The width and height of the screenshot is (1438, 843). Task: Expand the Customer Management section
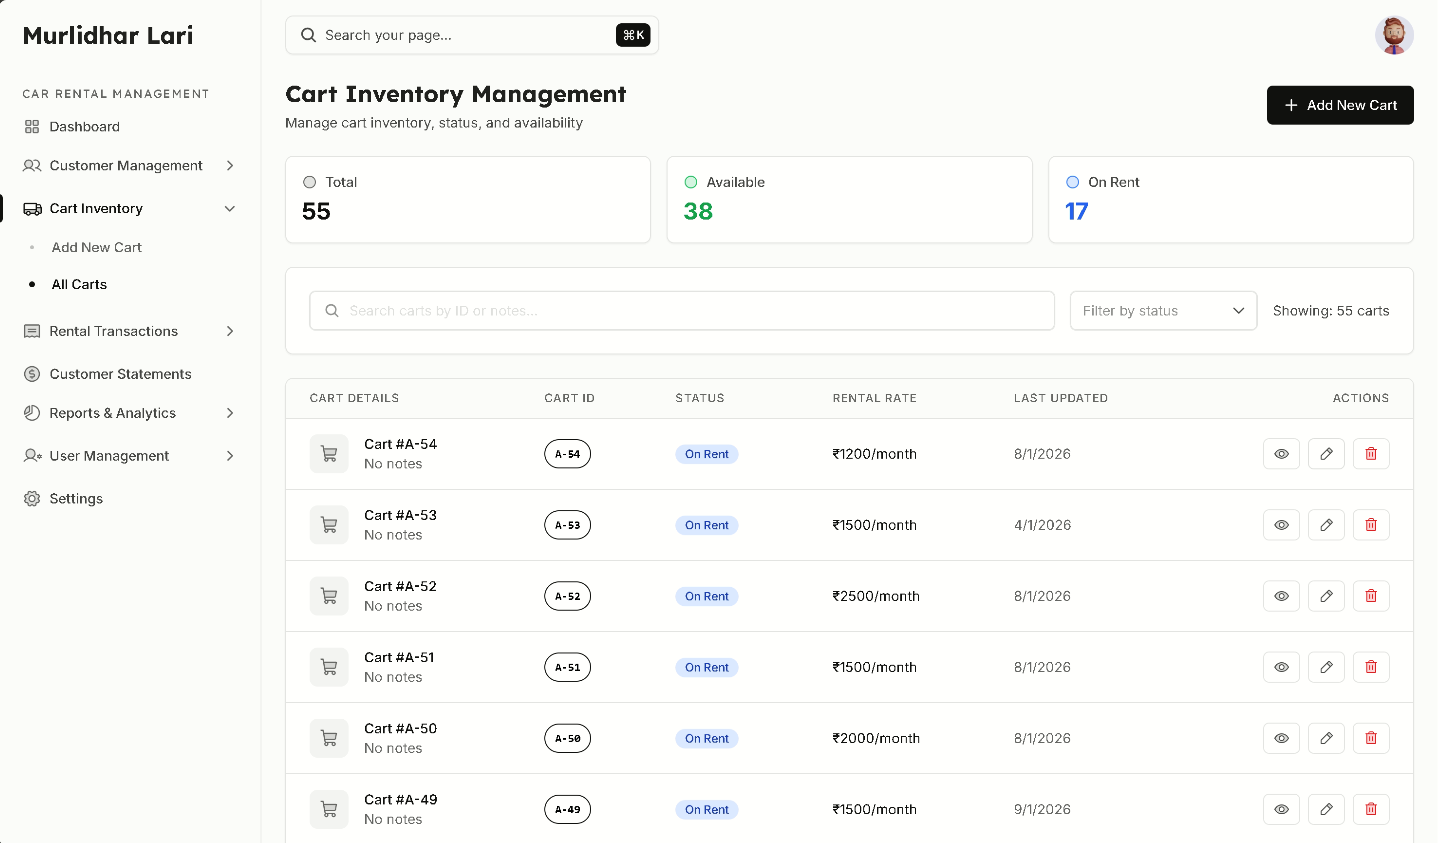tap(231, 165)
